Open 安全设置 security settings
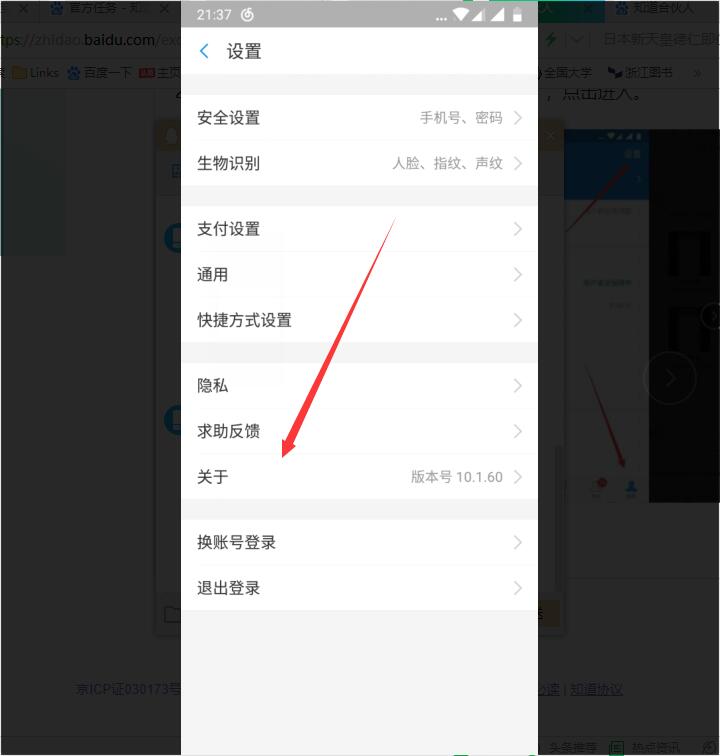Screen dimensions: 720x756 coord(359,118)
